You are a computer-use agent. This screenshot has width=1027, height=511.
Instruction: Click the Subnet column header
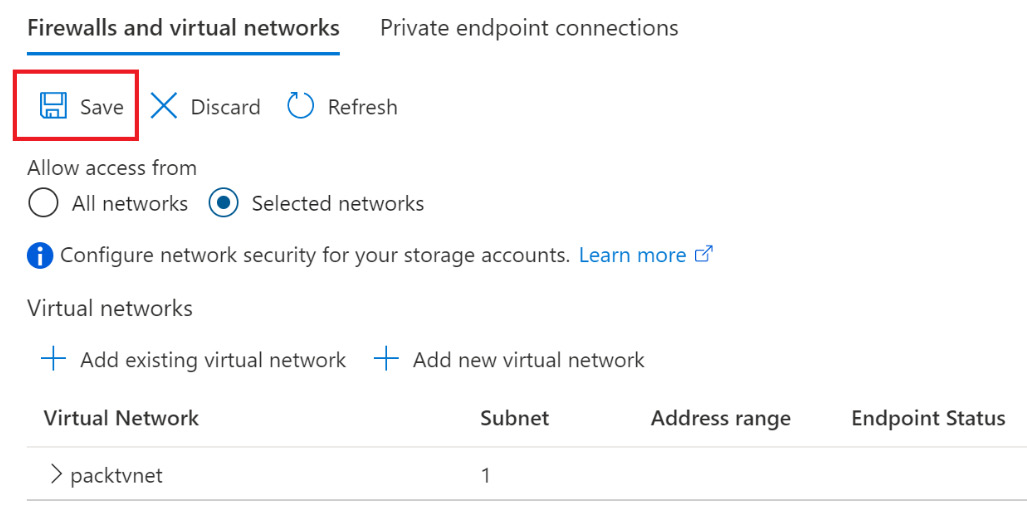click(x=514, y=418)
